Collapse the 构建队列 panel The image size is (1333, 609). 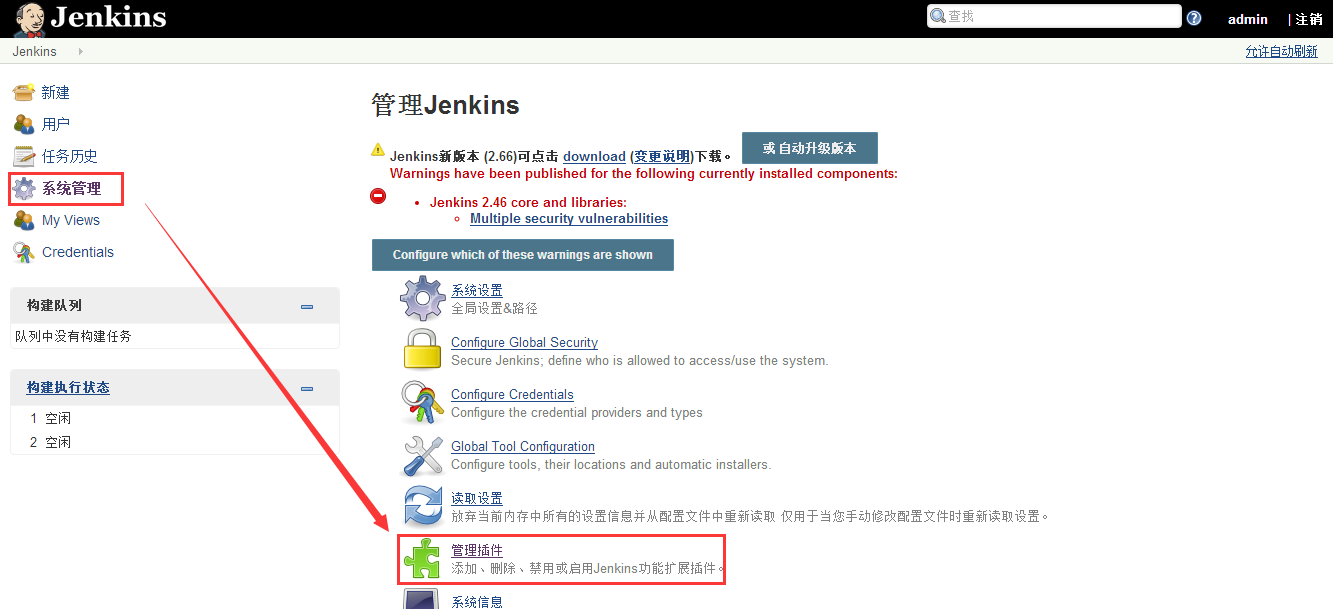click(307, 306)
